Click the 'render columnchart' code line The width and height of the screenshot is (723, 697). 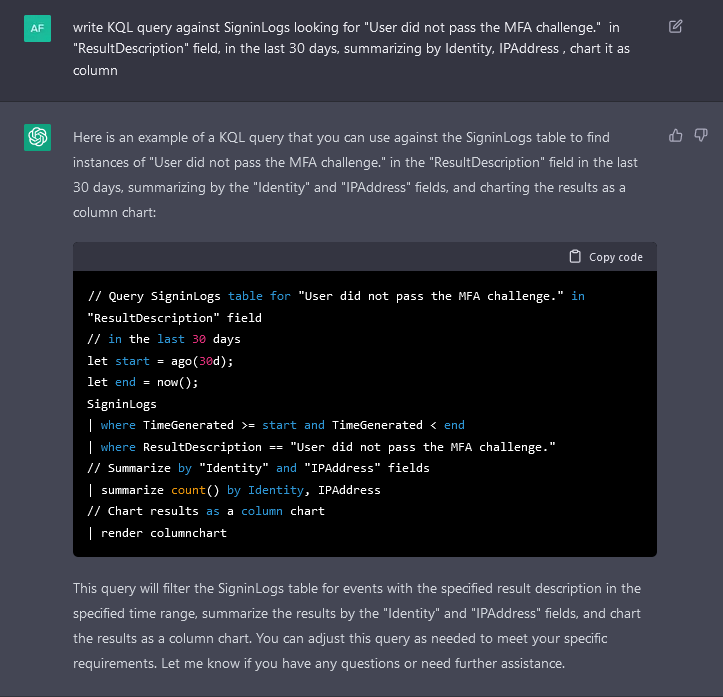tap(157, 533)
